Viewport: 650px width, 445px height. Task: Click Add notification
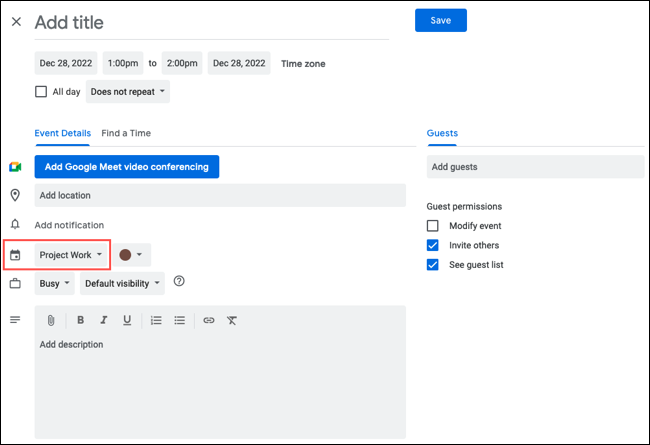(x=69, y=225)
